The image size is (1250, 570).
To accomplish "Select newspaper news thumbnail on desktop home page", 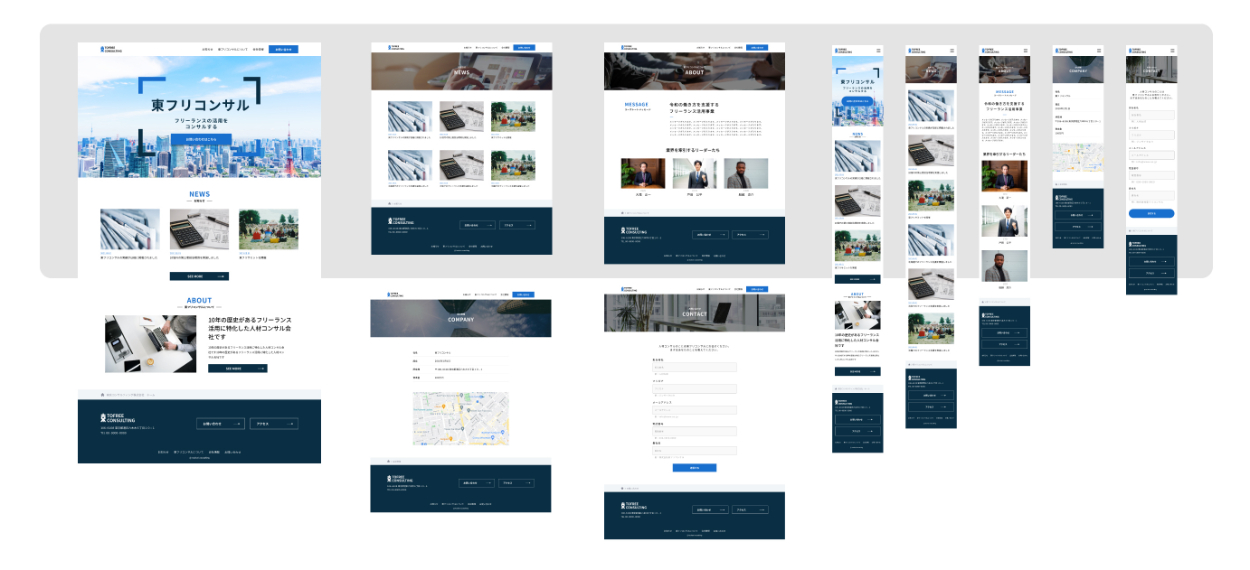I will (129, 229).
